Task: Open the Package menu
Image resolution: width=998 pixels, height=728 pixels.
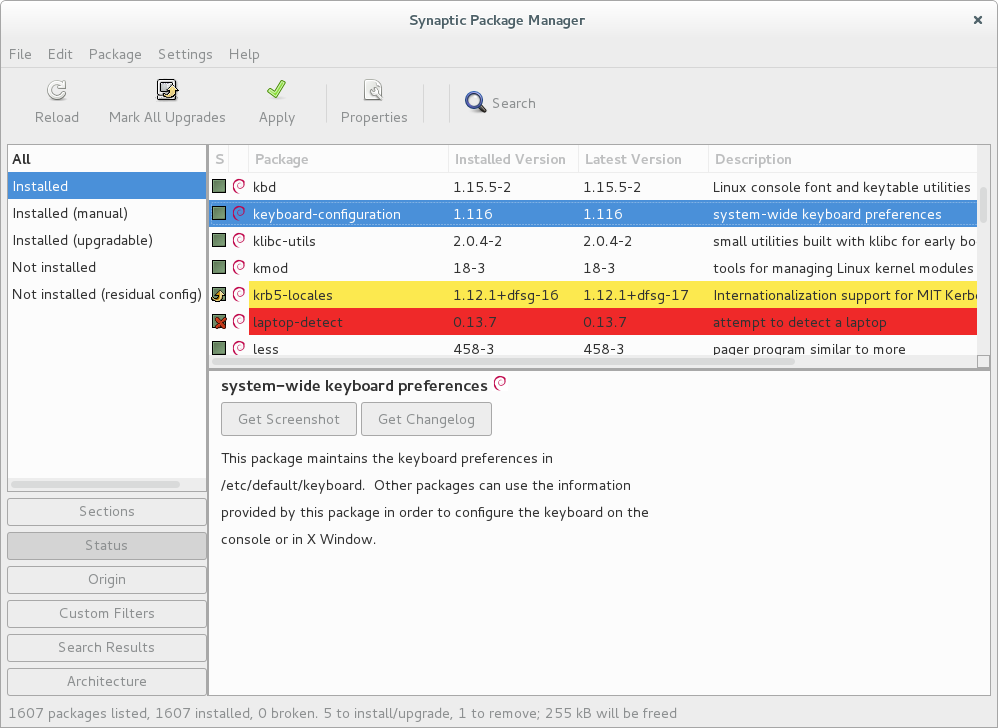Action: pyautogui.click(x=115, y=54)
